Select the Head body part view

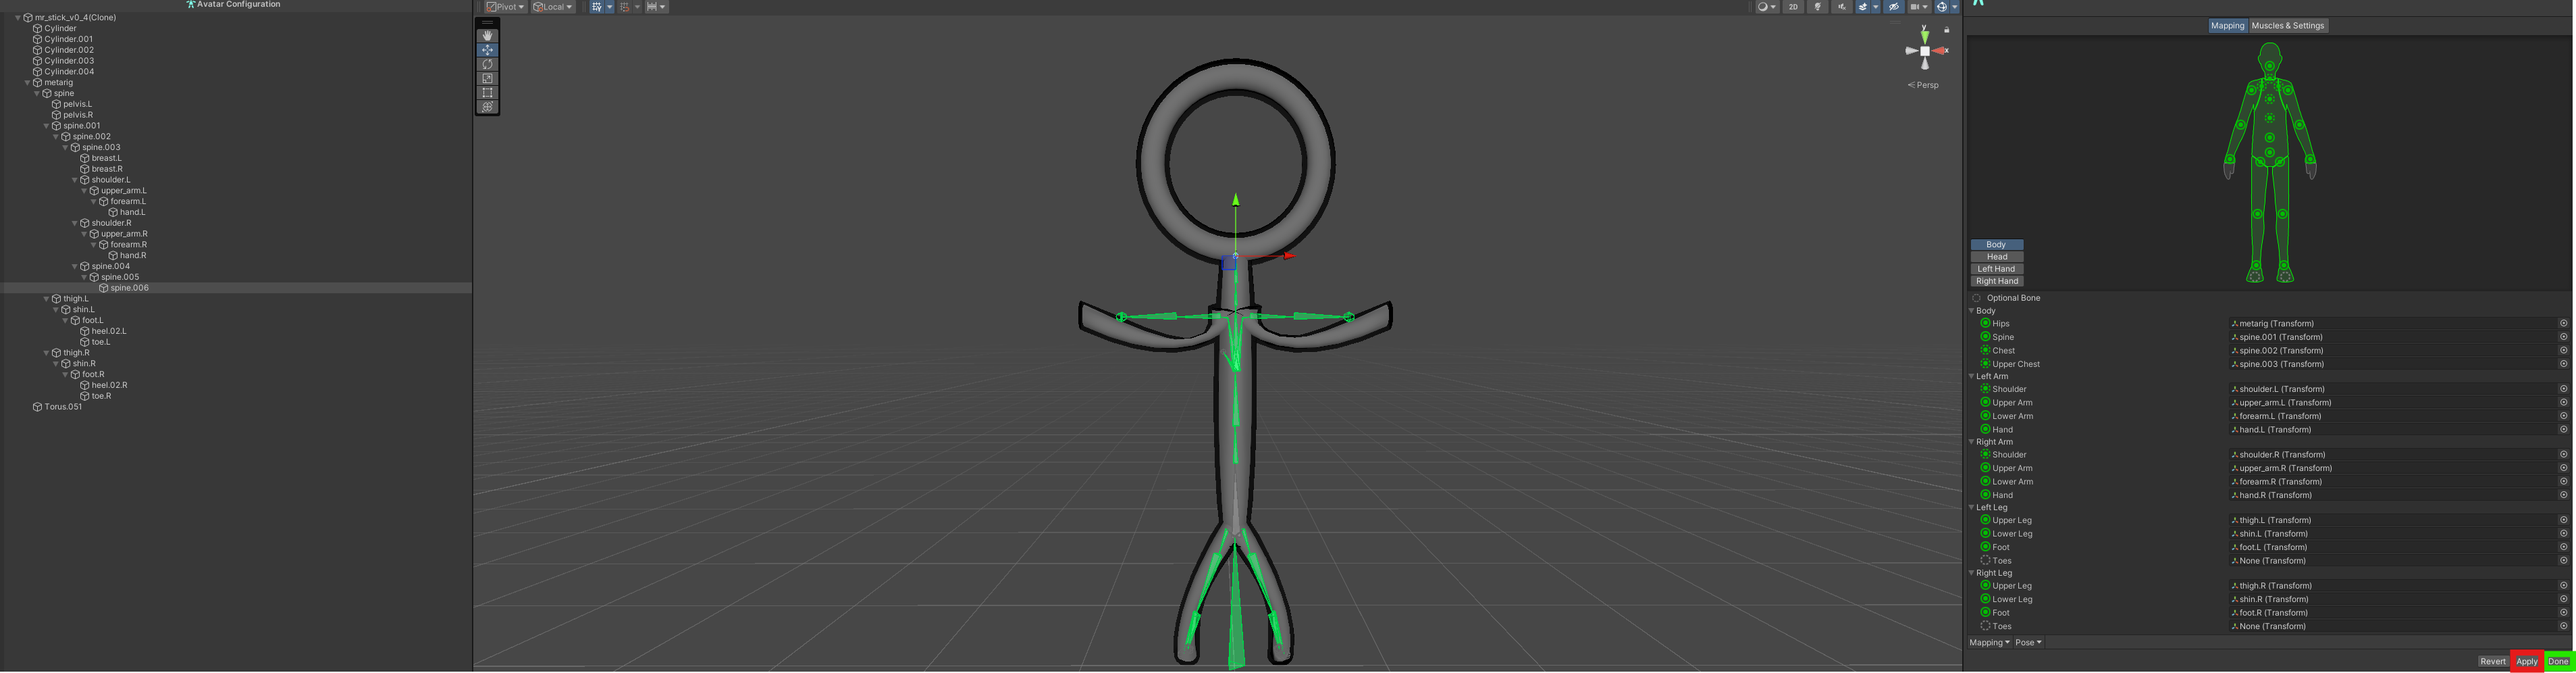1996,257
